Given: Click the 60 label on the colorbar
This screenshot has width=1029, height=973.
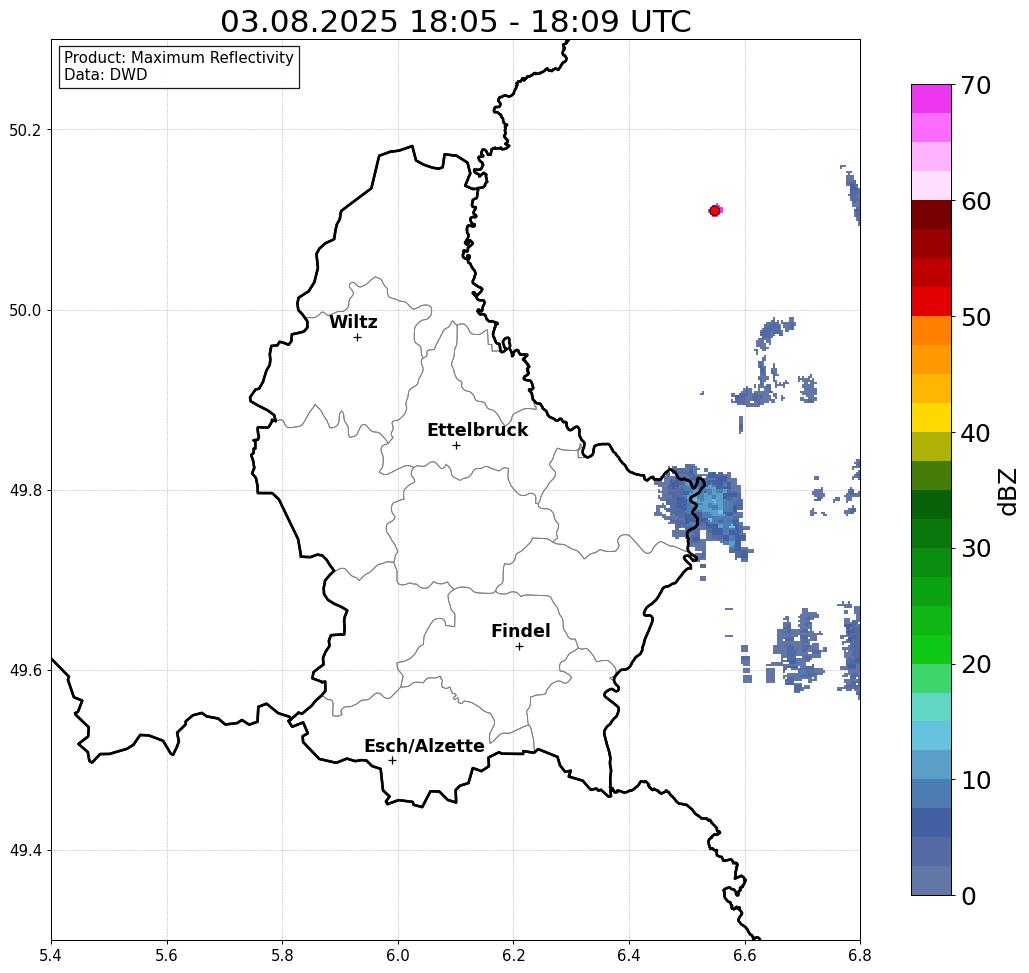Looking at the screenshot, I should 975,201.
